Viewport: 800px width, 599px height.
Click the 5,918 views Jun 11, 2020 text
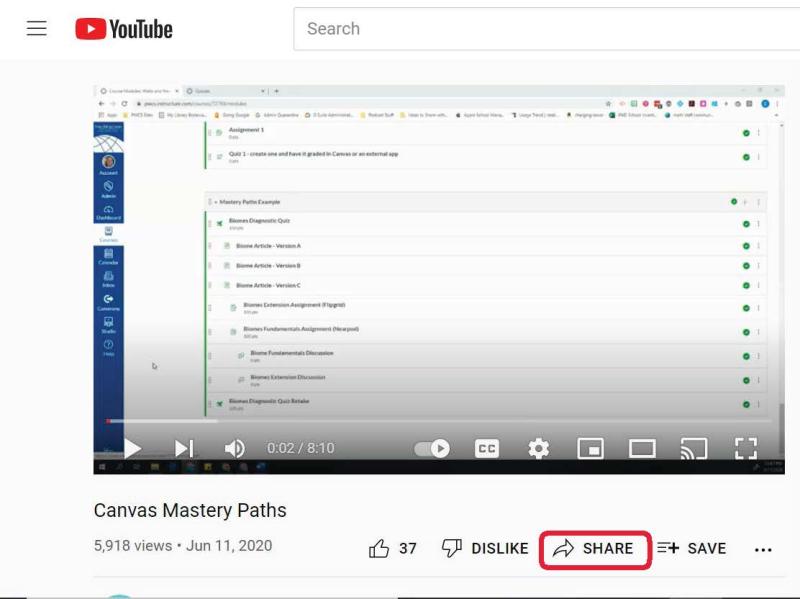(x=183, y=545)
